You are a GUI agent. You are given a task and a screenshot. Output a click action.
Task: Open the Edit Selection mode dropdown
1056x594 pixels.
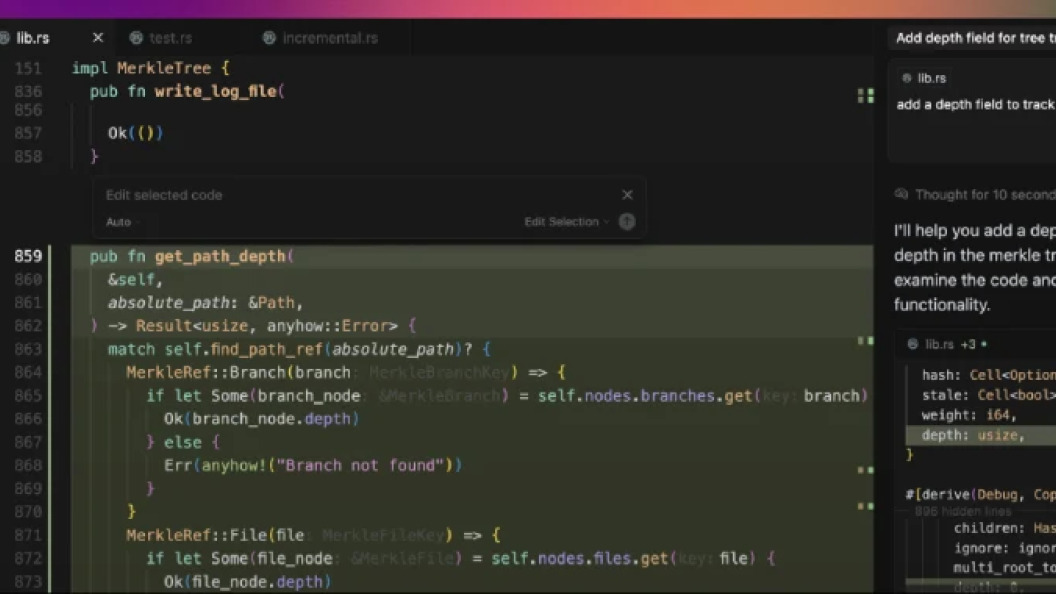click(x=566, y=222)
